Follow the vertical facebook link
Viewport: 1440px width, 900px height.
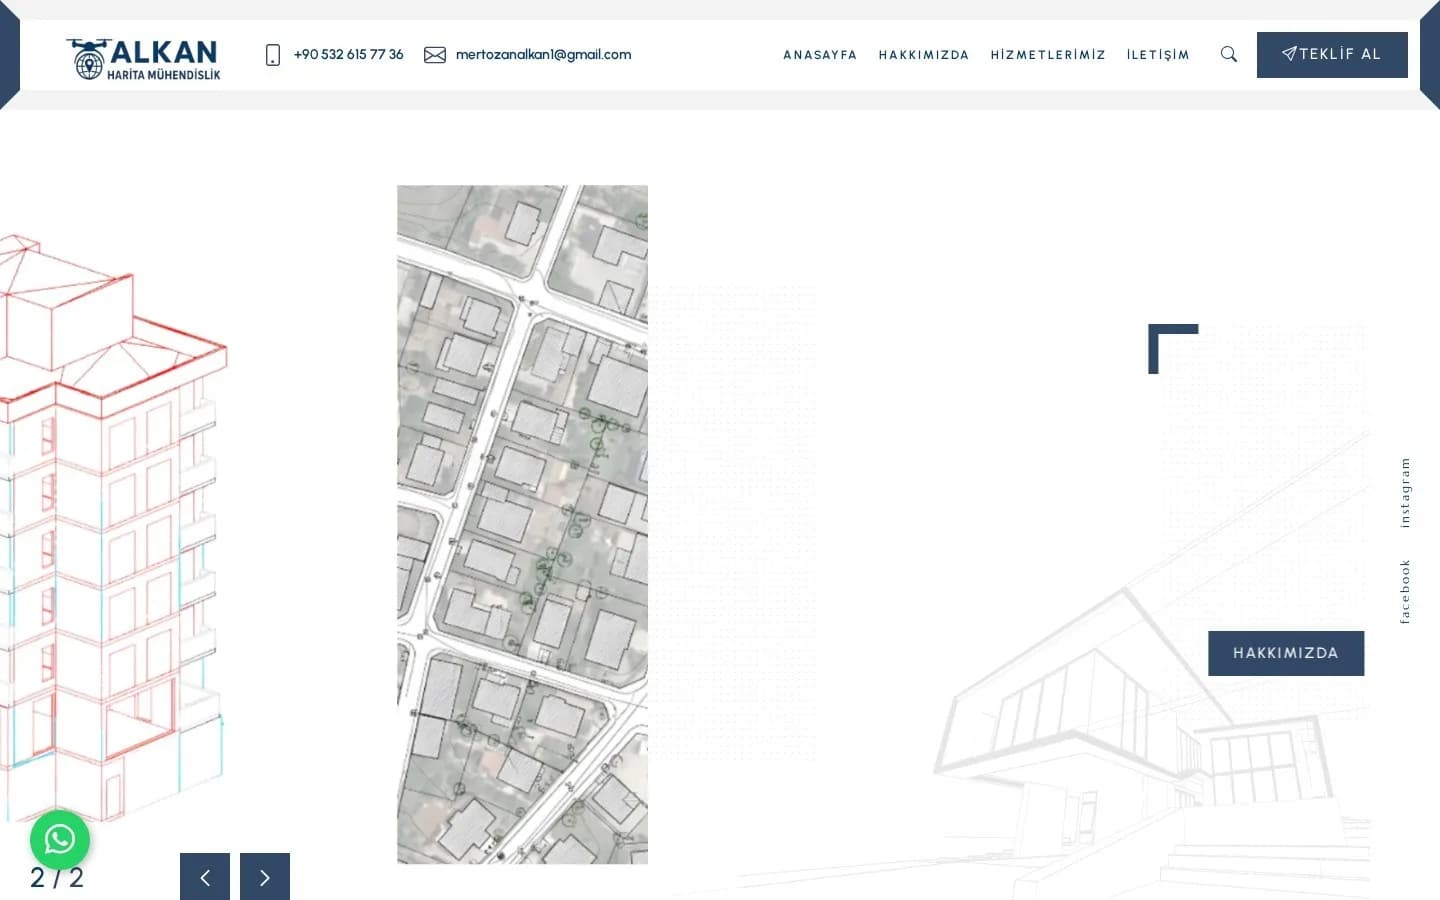click(x=1405, y=592)
